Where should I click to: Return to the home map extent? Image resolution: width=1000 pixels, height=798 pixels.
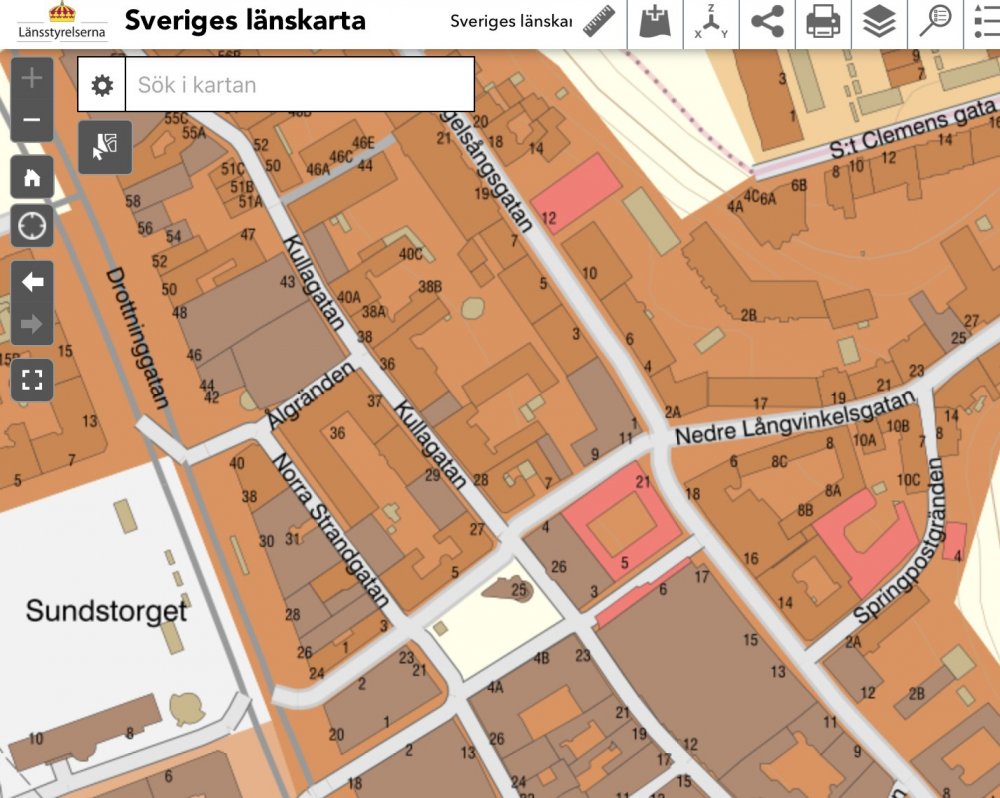pos(32,178)
